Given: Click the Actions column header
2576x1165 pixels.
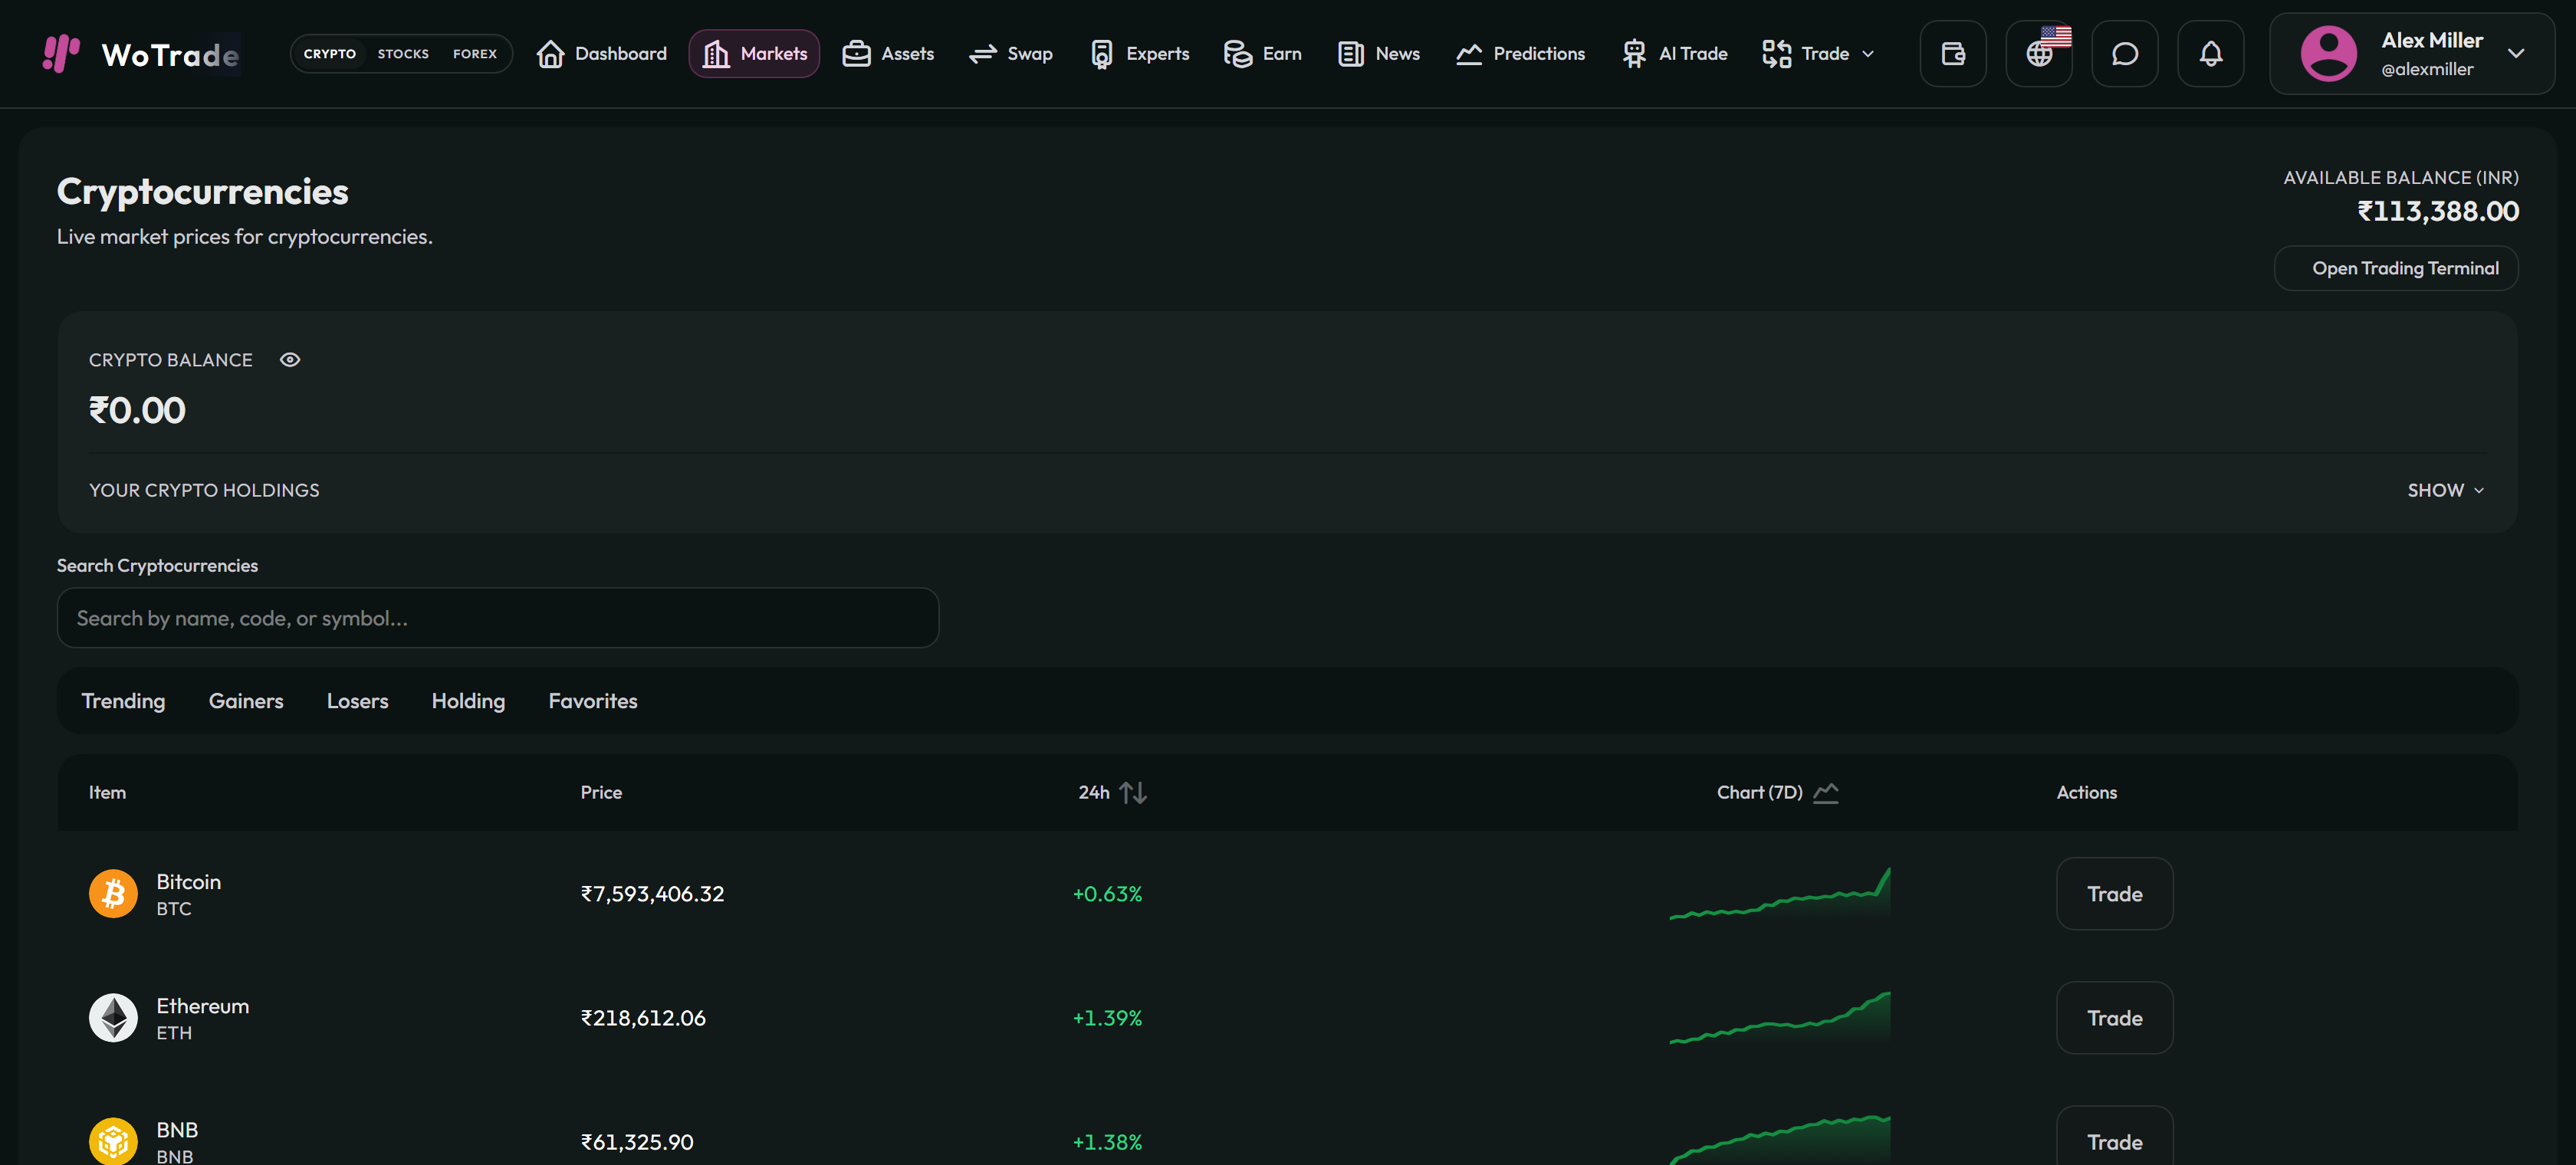Looking at the screenshot, I should (x=2086, y=792).
